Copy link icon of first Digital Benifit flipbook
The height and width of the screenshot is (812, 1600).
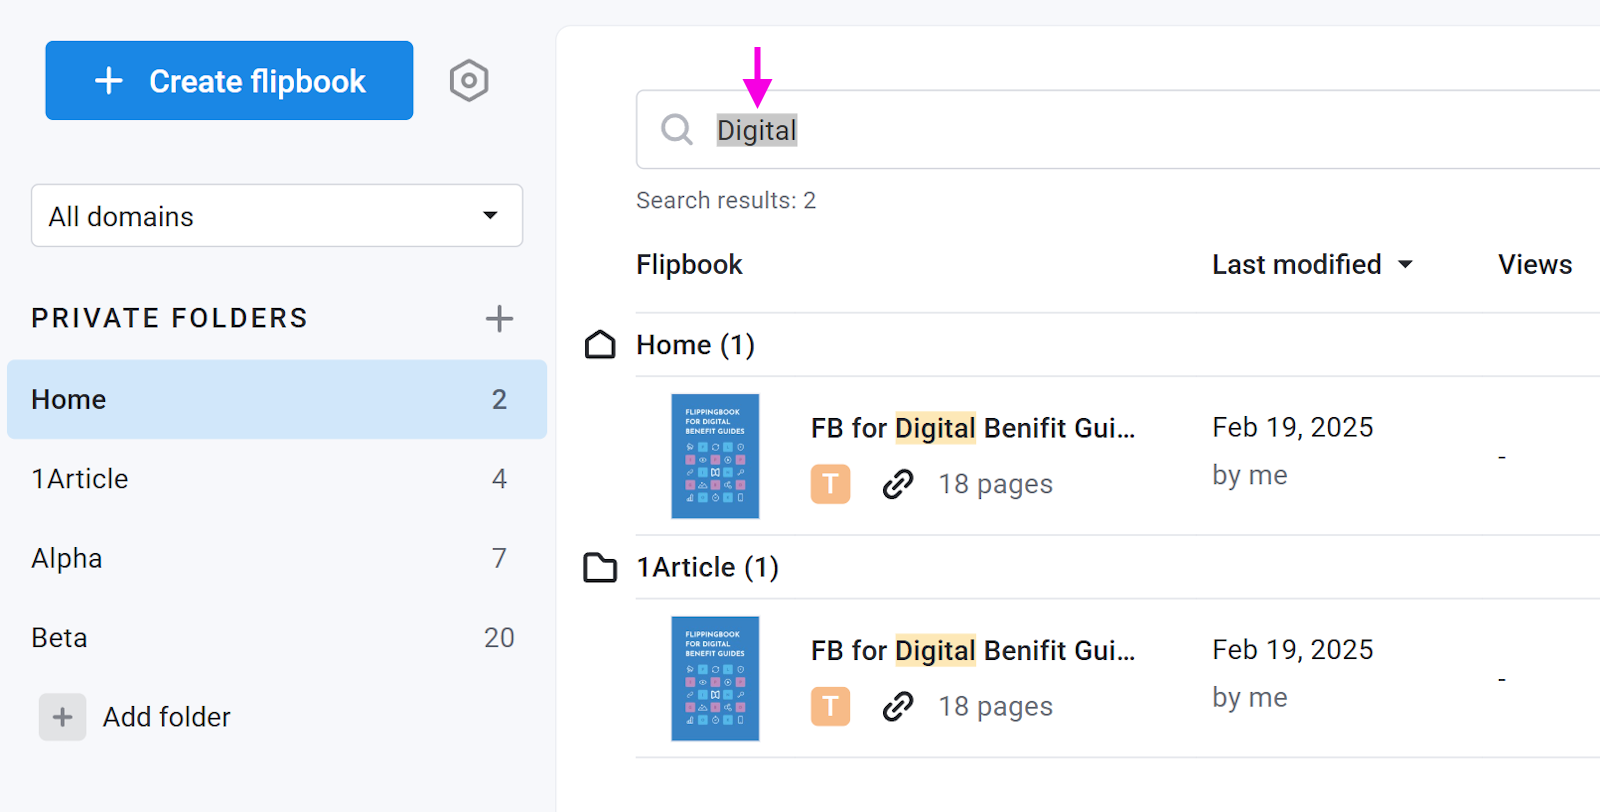[x=897, y=484]
